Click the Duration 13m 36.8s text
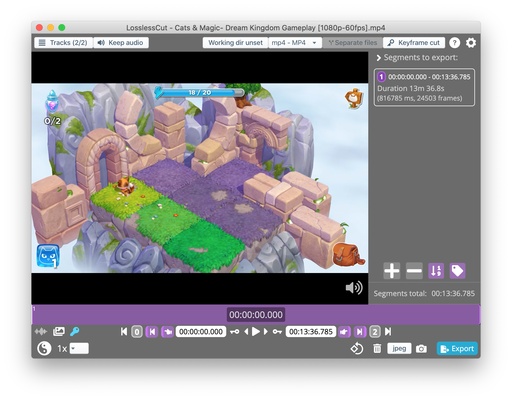Viewport: 512px width, 400px height. (x=411, y=88)
